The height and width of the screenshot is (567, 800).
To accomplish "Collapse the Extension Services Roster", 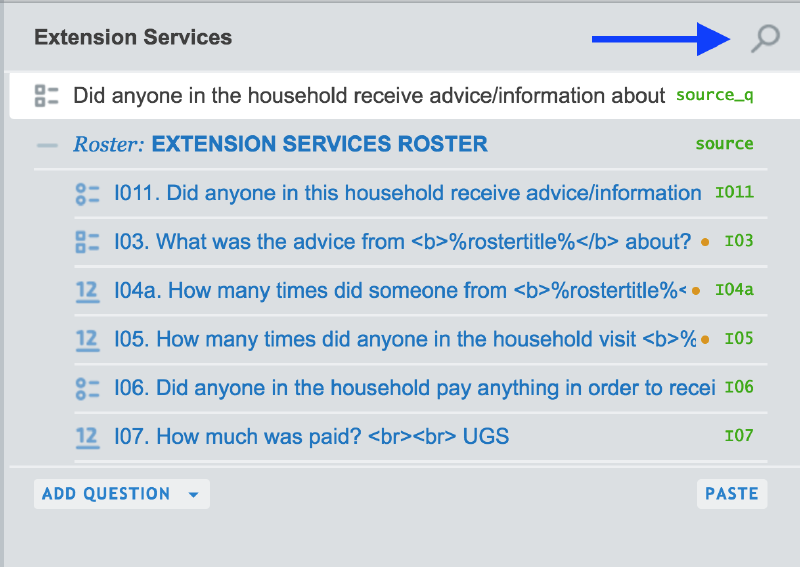I will 47,145.
